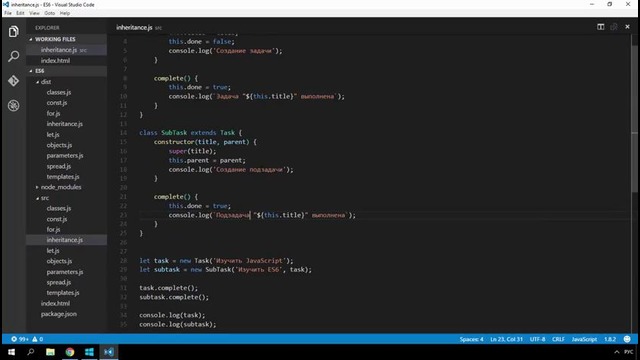Image resolution: width=640 pixels, height=360 pixels.
Task: Change indentation via Spaces: 4
Action: point(471,339)
